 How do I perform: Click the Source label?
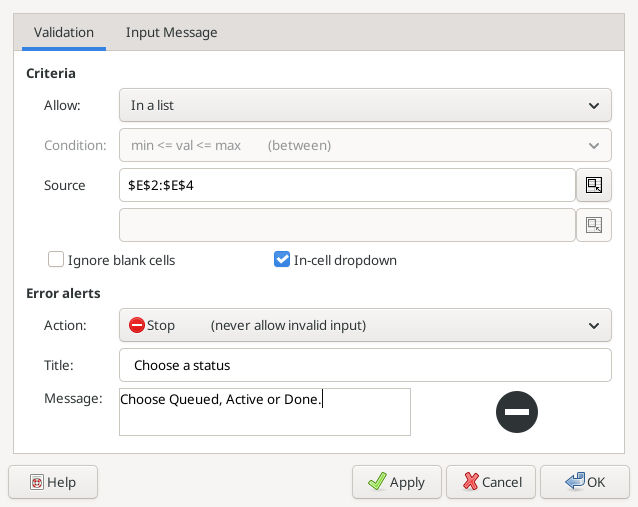point(65,185)
